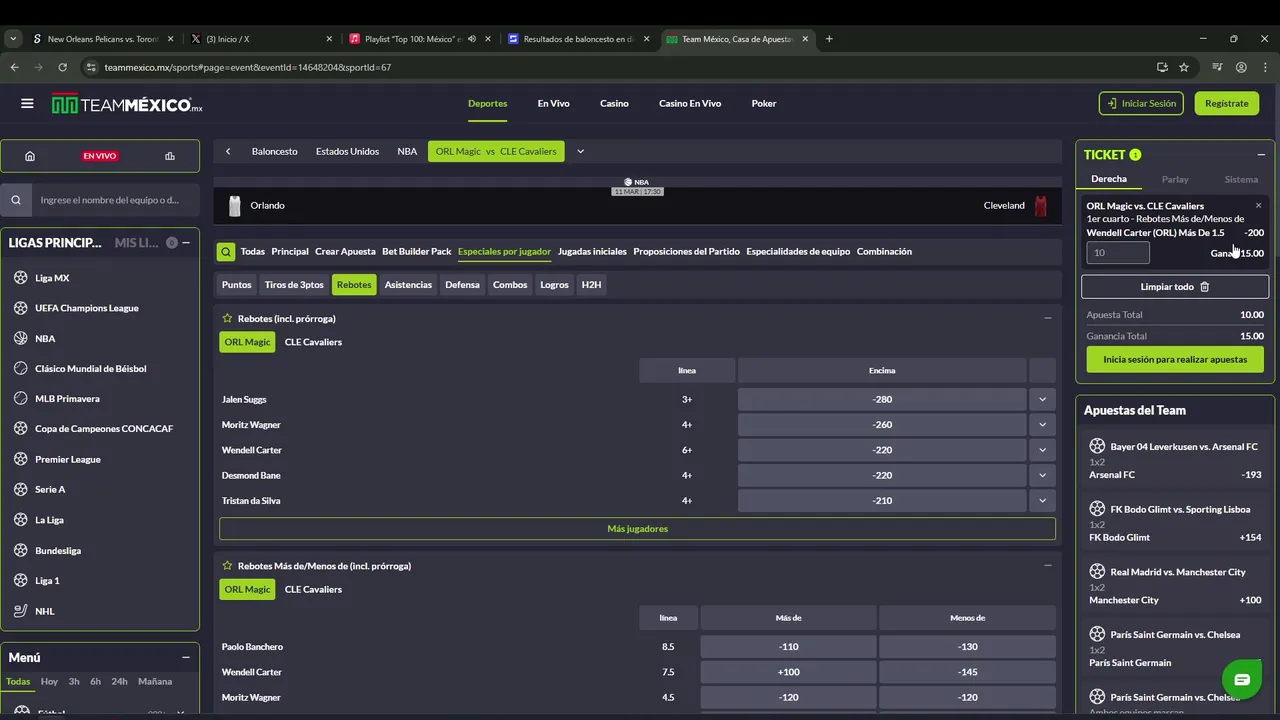This screenshot has width=1280, height=720.
Task: Select the Asistencias market filter
Action: [x=408, y=285]
